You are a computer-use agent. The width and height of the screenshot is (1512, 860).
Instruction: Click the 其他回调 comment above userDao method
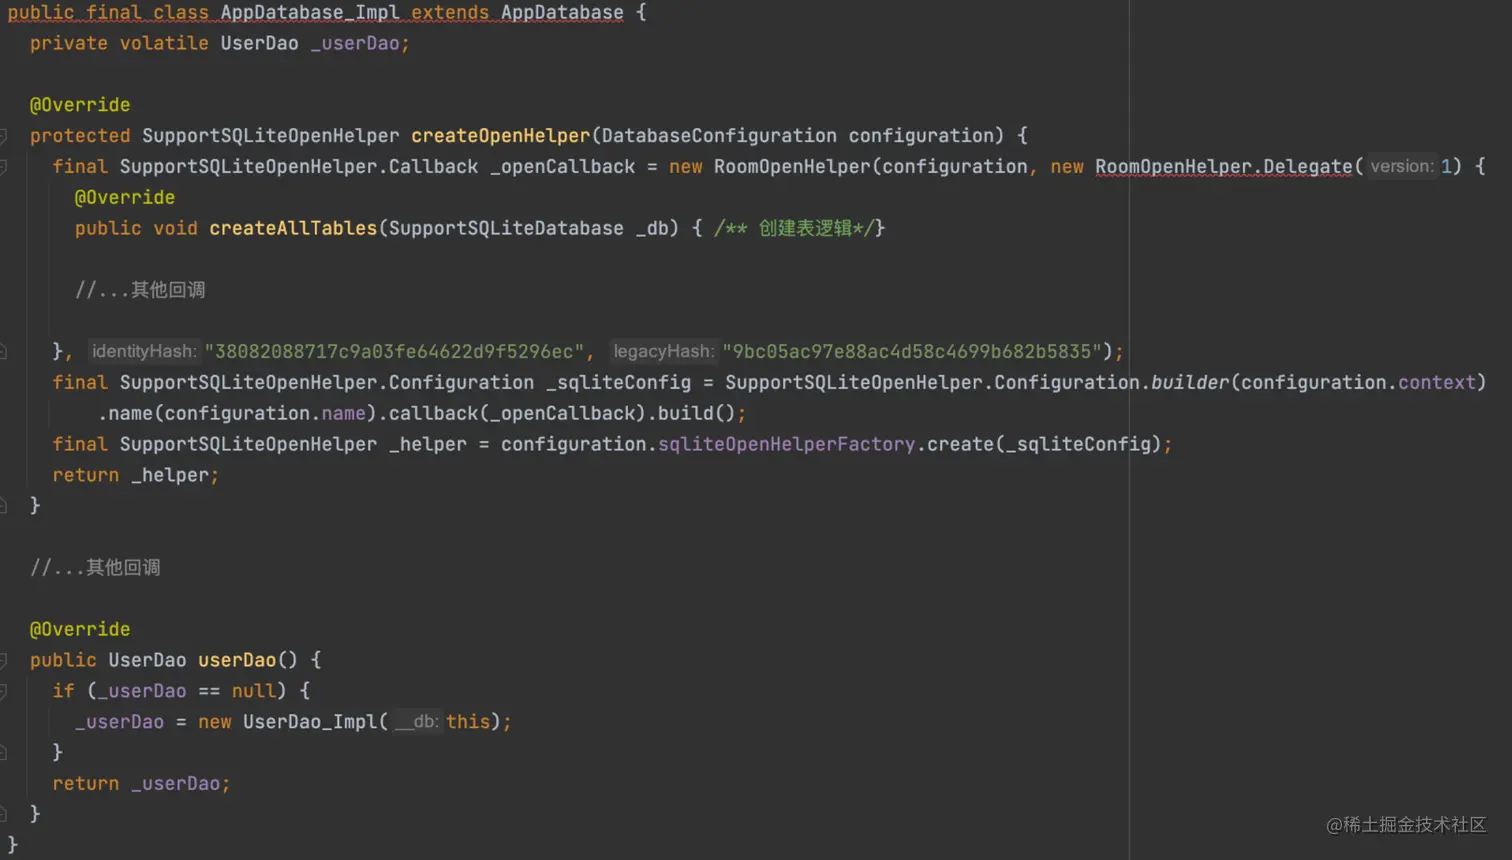[x=95, y=568]
